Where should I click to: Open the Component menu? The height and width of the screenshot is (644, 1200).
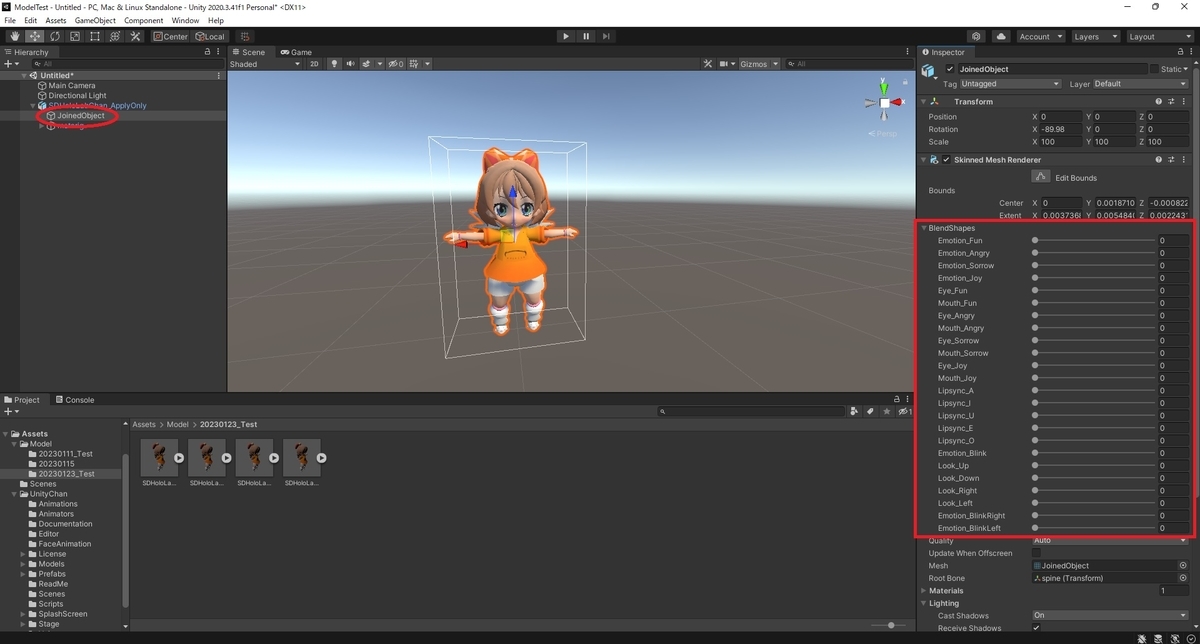[143, 20]
